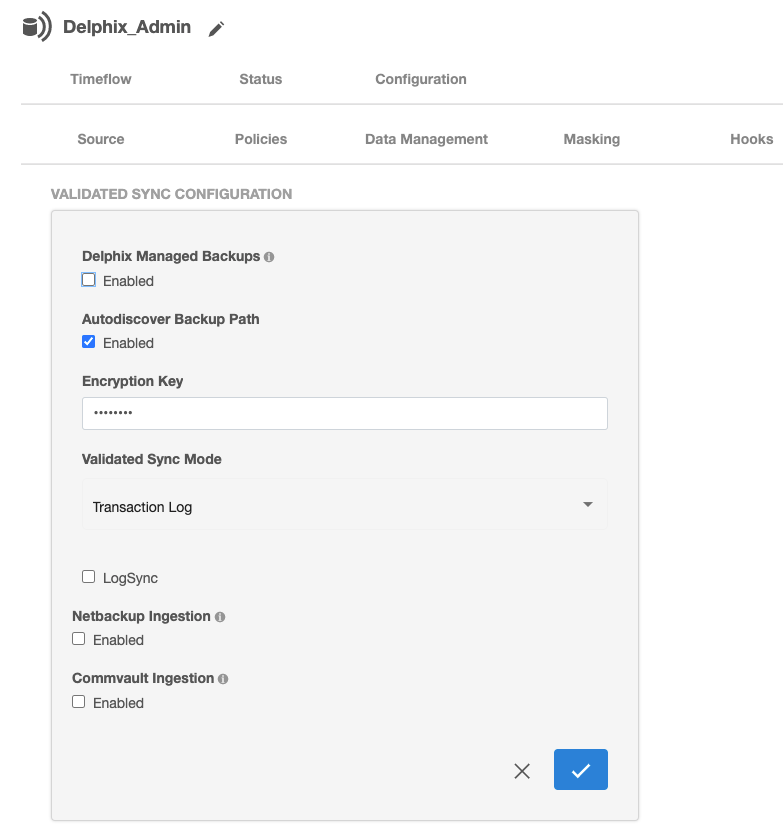Click info icon next to Netbackup Ingestion
Viewport: 783px width, 833px height.
pyautogui.click(x=220, y=617)
